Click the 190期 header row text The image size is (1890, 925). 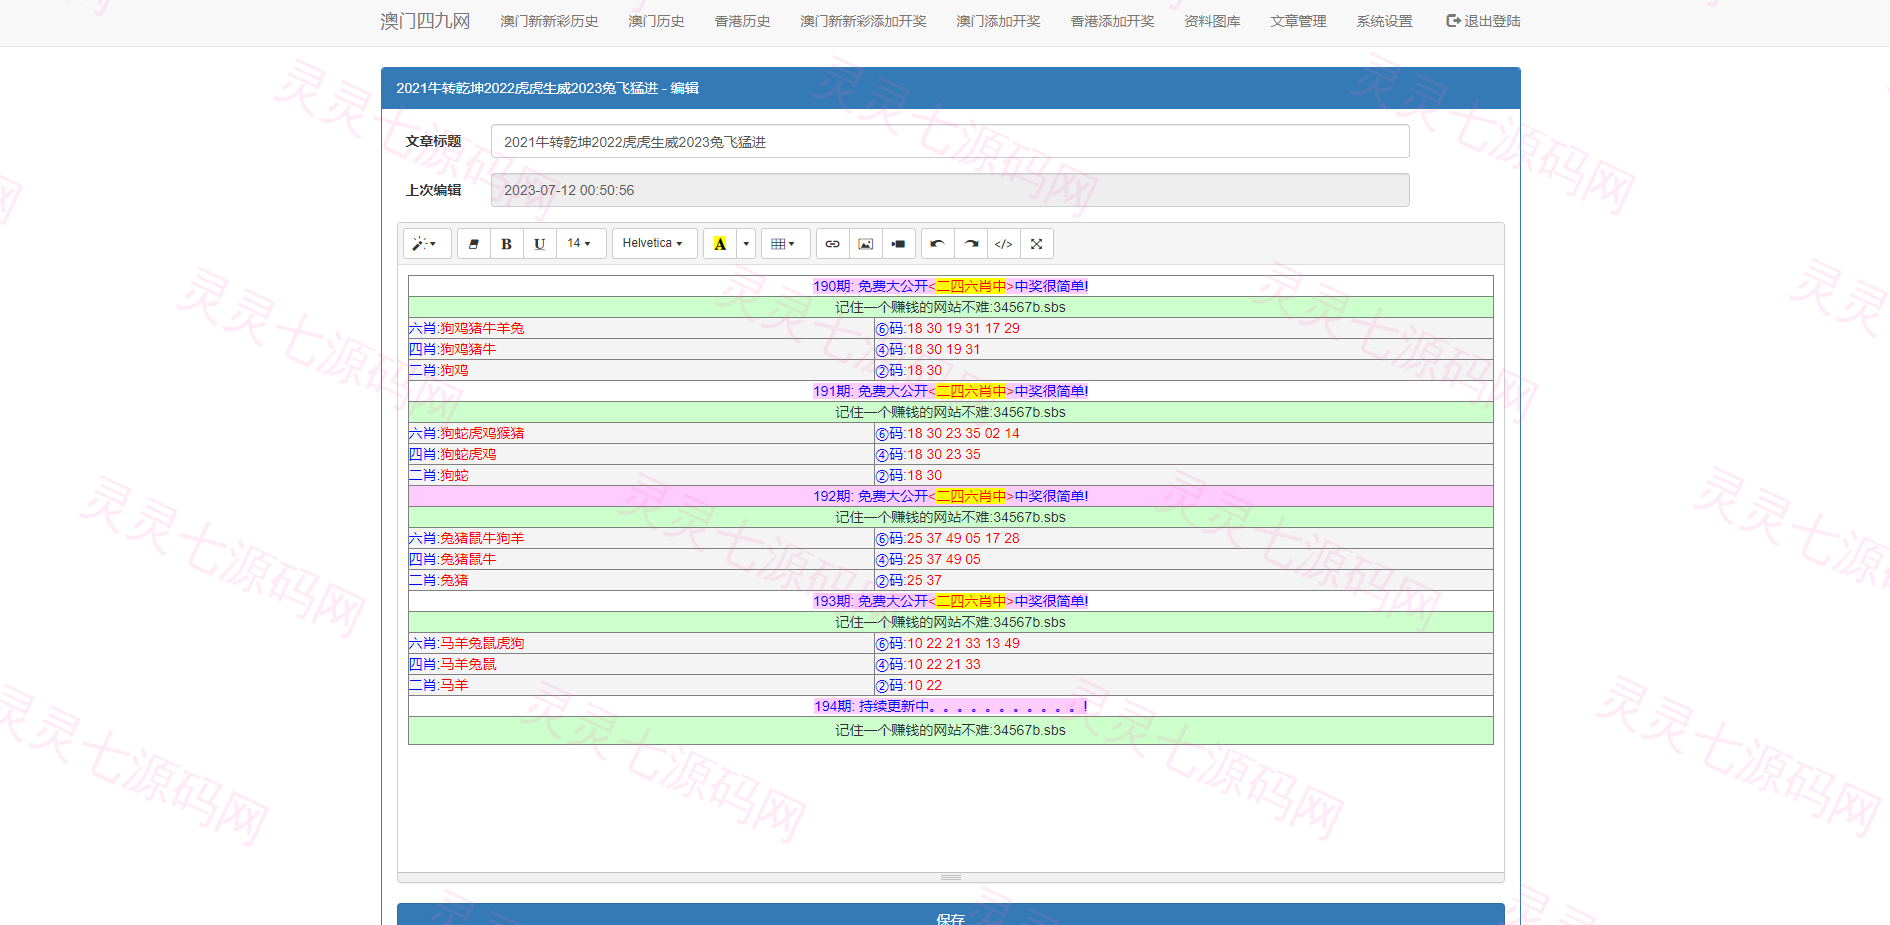pyautogui.click(x=950, y=286)
